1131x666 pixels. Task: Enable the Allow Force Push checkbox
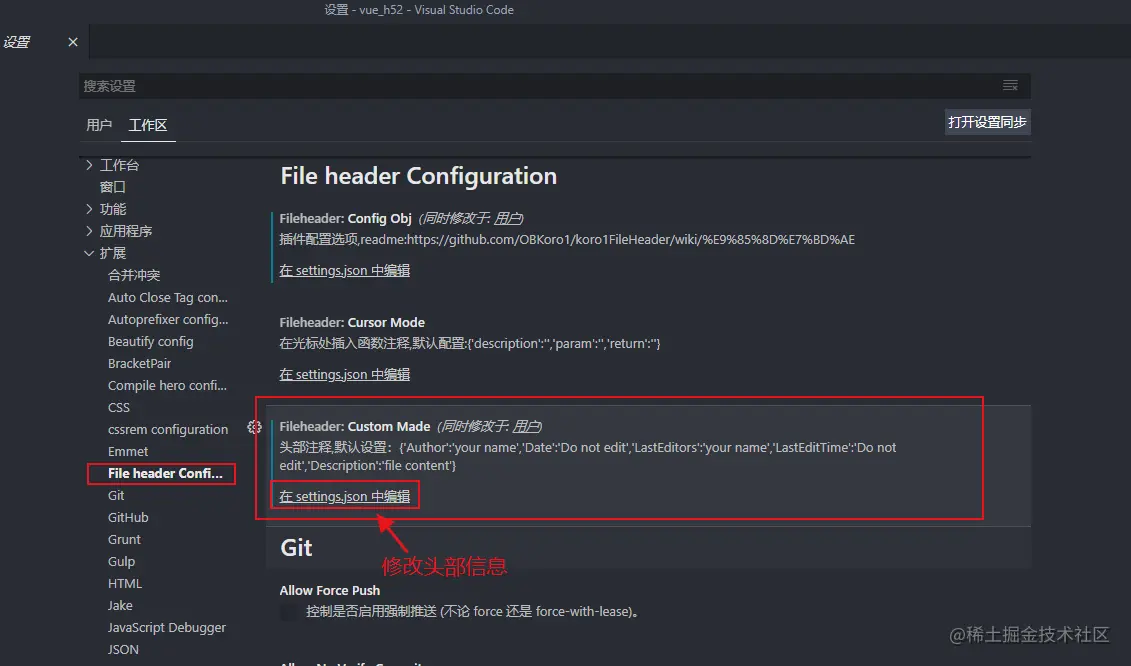(289, 612)
